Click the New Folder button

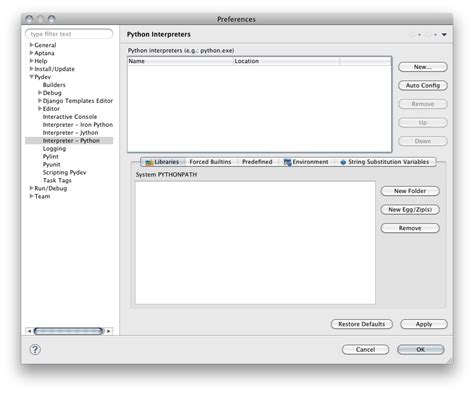coord(410,191)
